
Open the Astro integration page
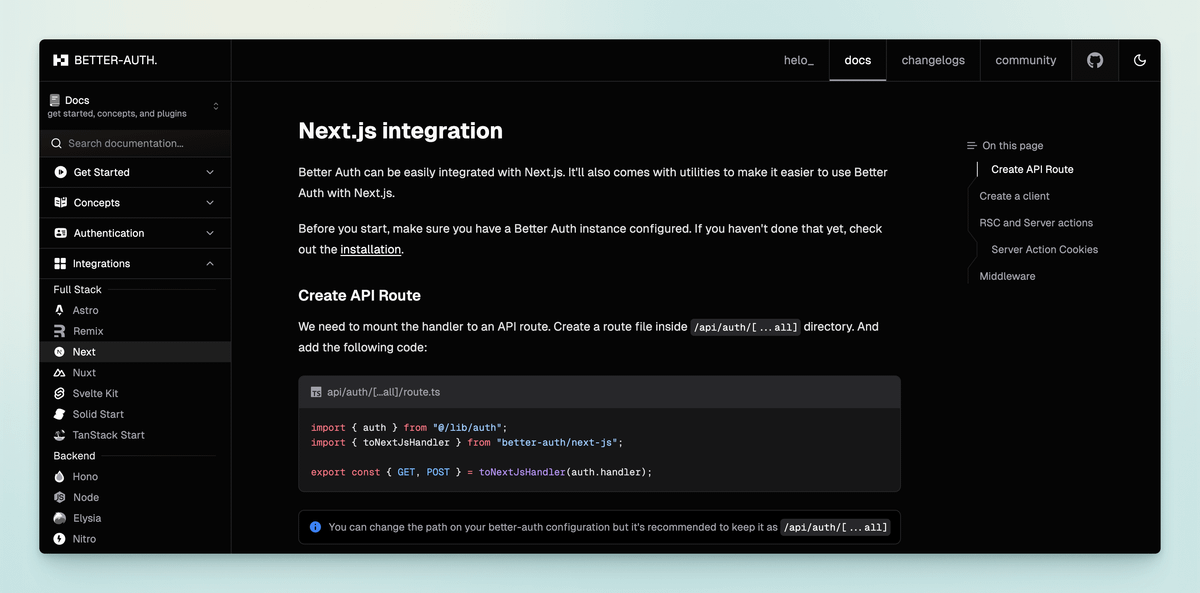pyautogui.click(x=85, y=310)
